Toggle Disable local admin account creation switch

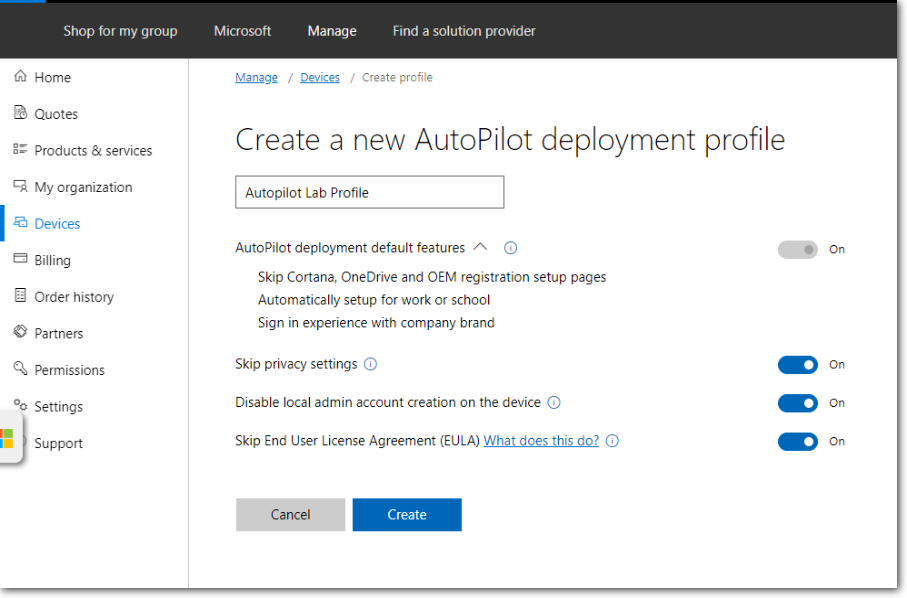(797, 403)
